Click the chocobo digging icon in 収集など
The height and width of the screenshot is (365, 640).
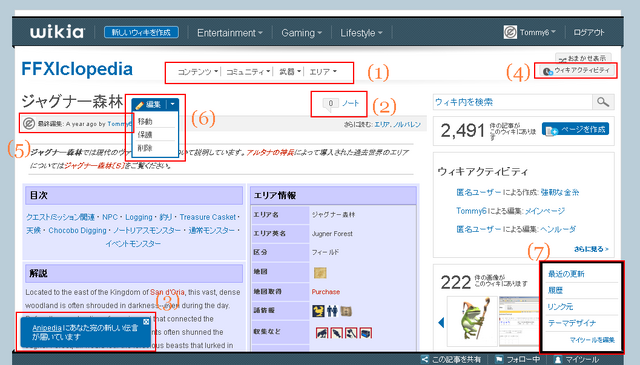(322, 333)
